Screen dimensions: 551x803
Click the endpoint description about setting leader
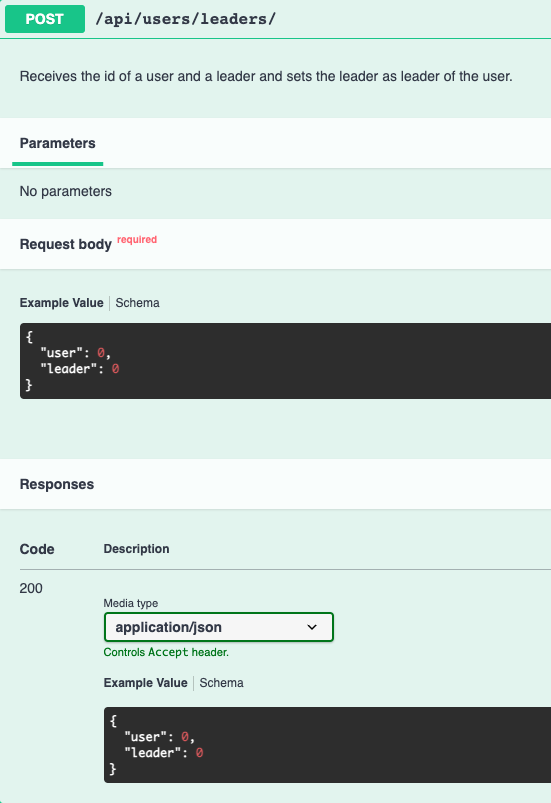coord(266,76)
